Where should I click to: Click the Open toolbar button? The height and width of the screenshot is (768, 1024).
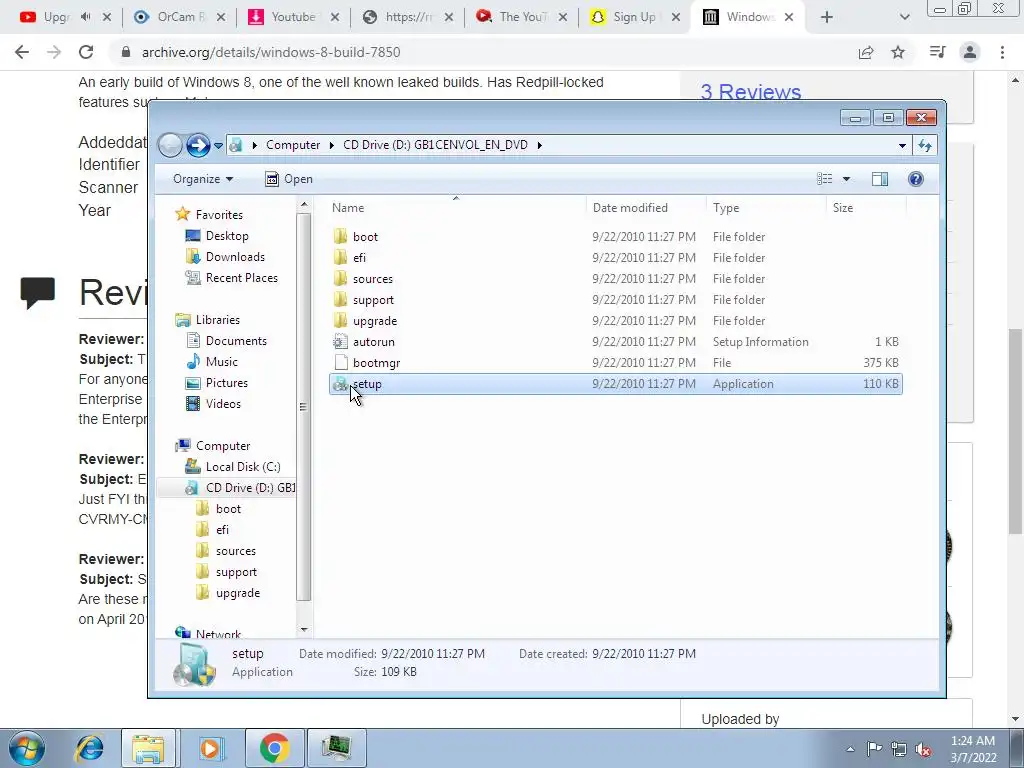(289, 179)
